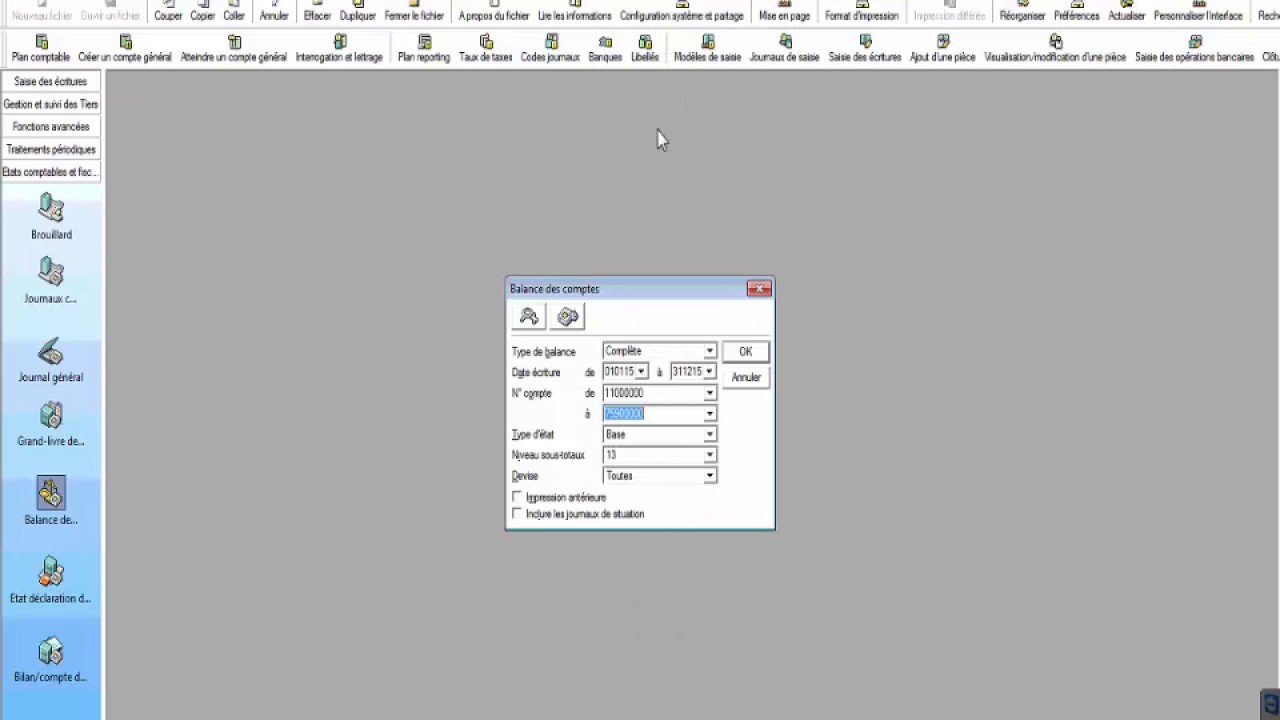The image size is (1280, 720).
Task: Open the Plan comptable tool
Action: coord(41,49)
